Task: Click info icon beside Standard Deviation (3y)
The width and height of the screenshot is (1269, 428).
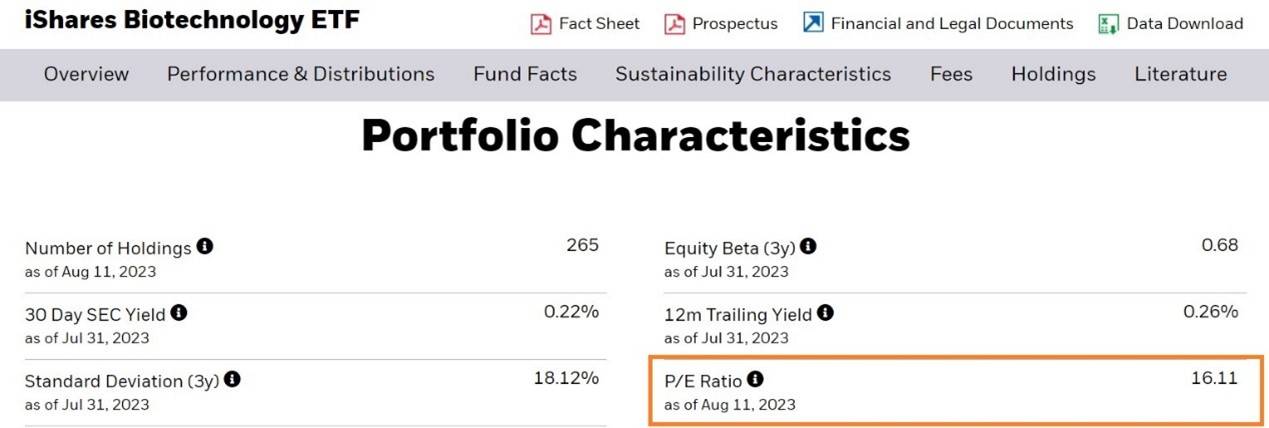Action: pos(233,380)
